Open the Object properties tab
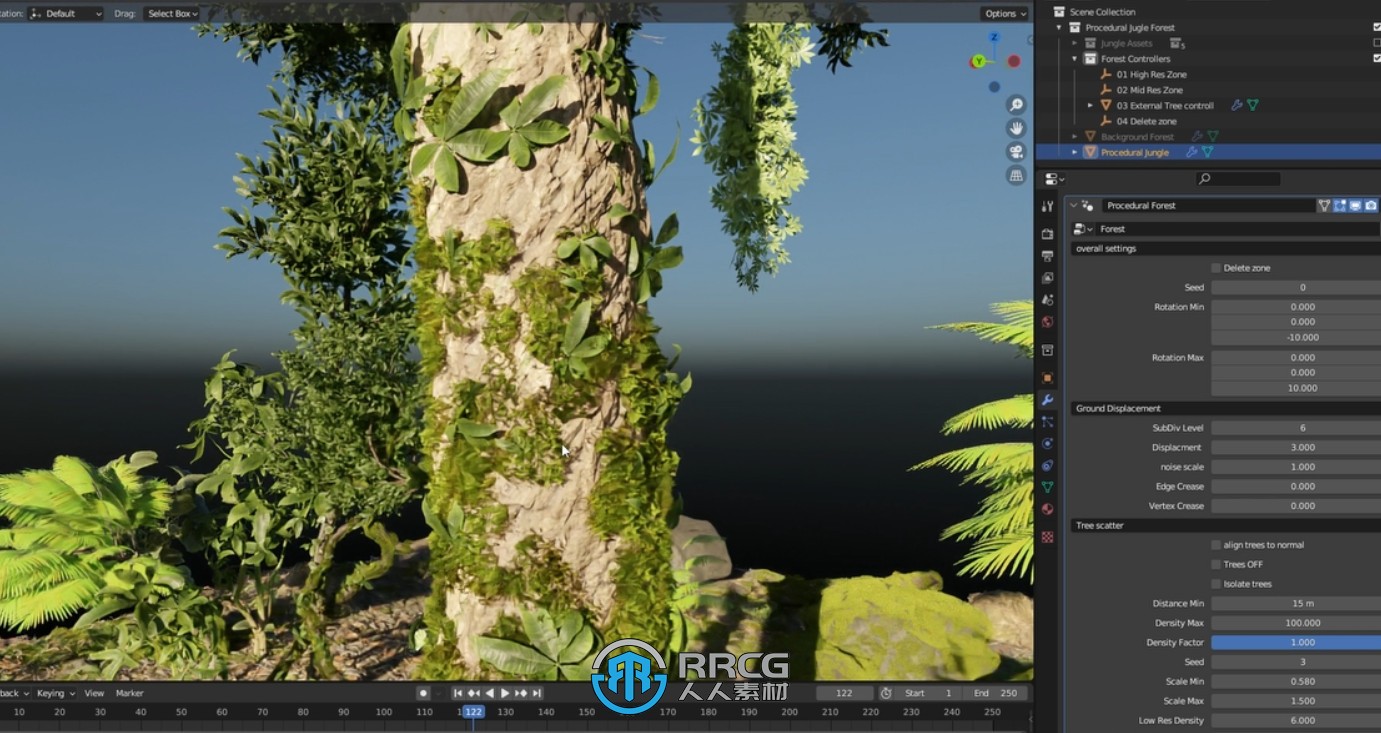The height and width of the screenshot is (733, 1381). (x=1047, y=378)
